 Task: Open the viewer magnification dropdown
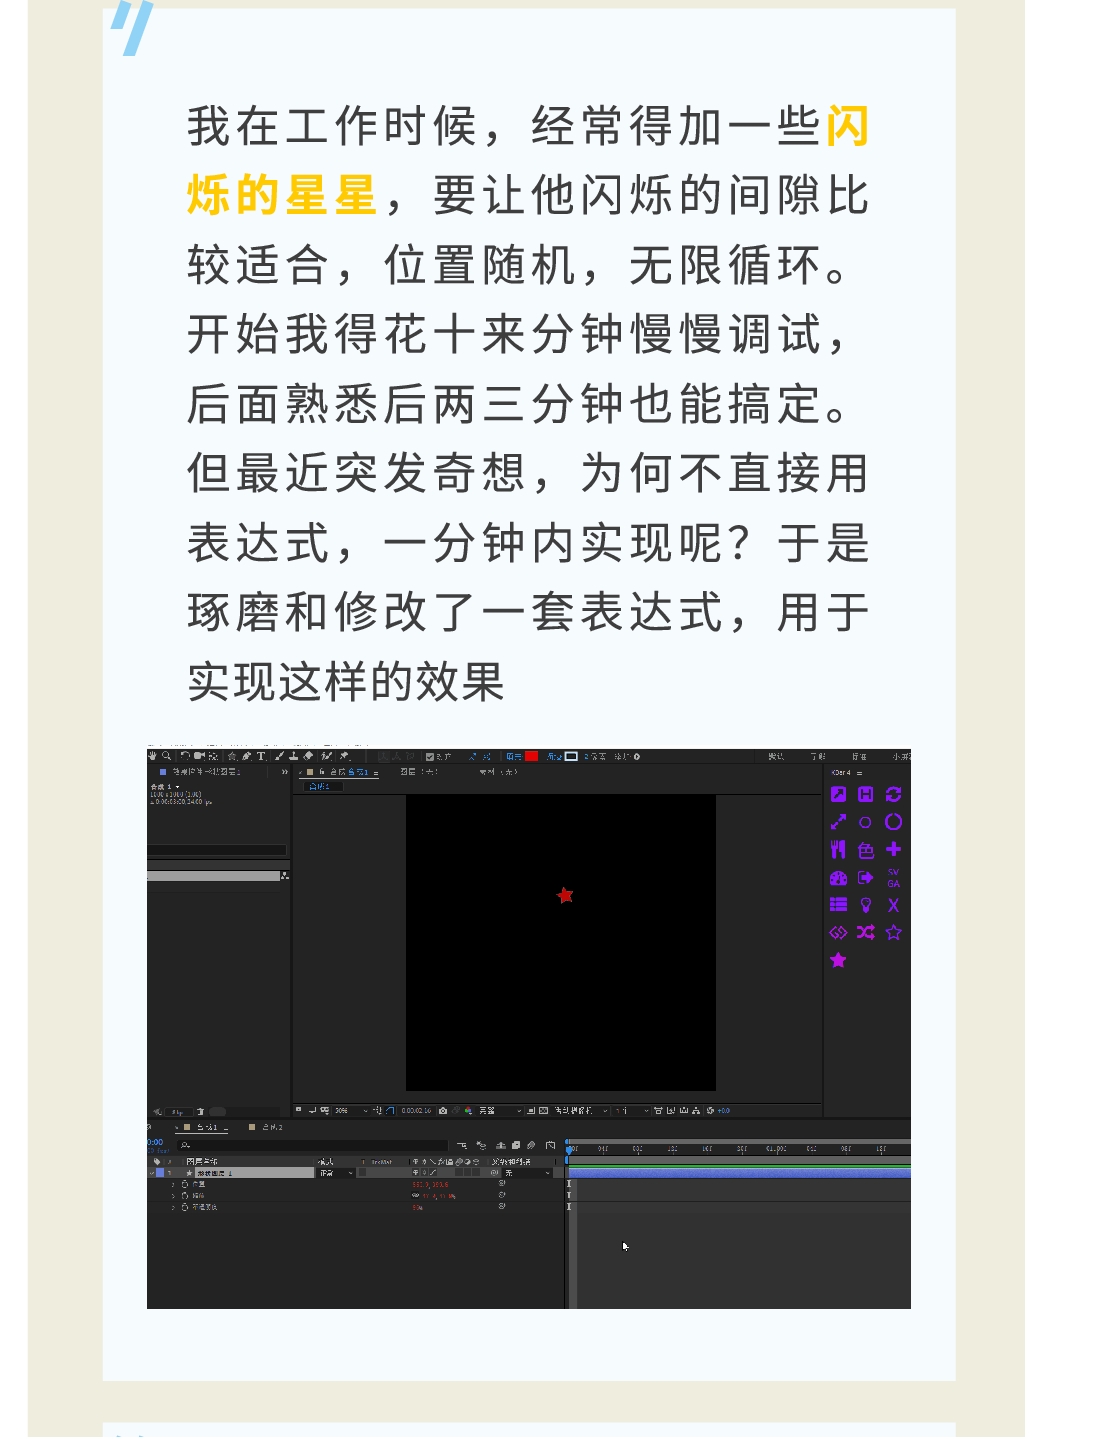[x=350, y=1111]
